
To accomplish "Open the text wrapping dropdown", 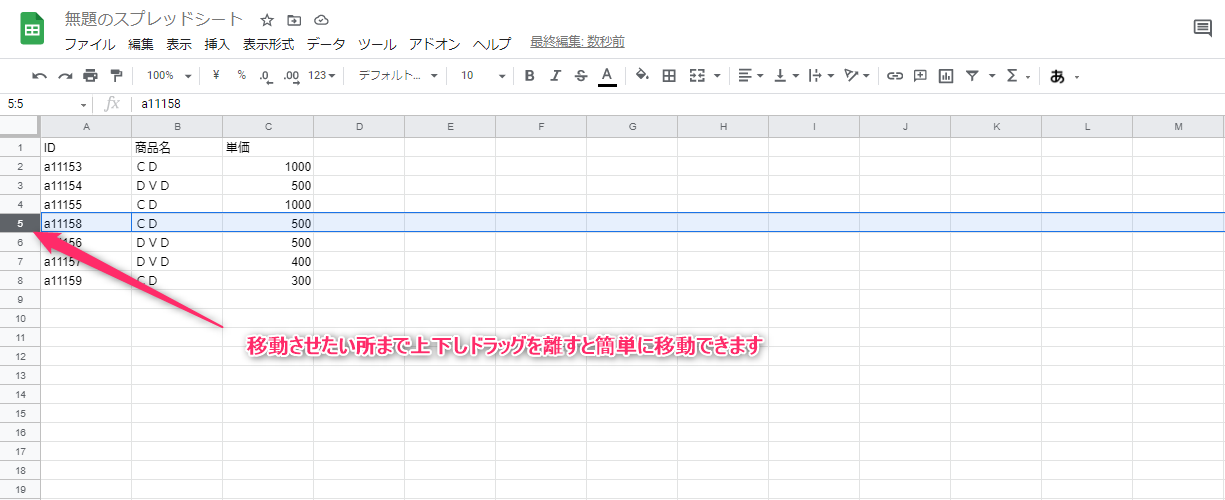I will [x=821, y=75].
